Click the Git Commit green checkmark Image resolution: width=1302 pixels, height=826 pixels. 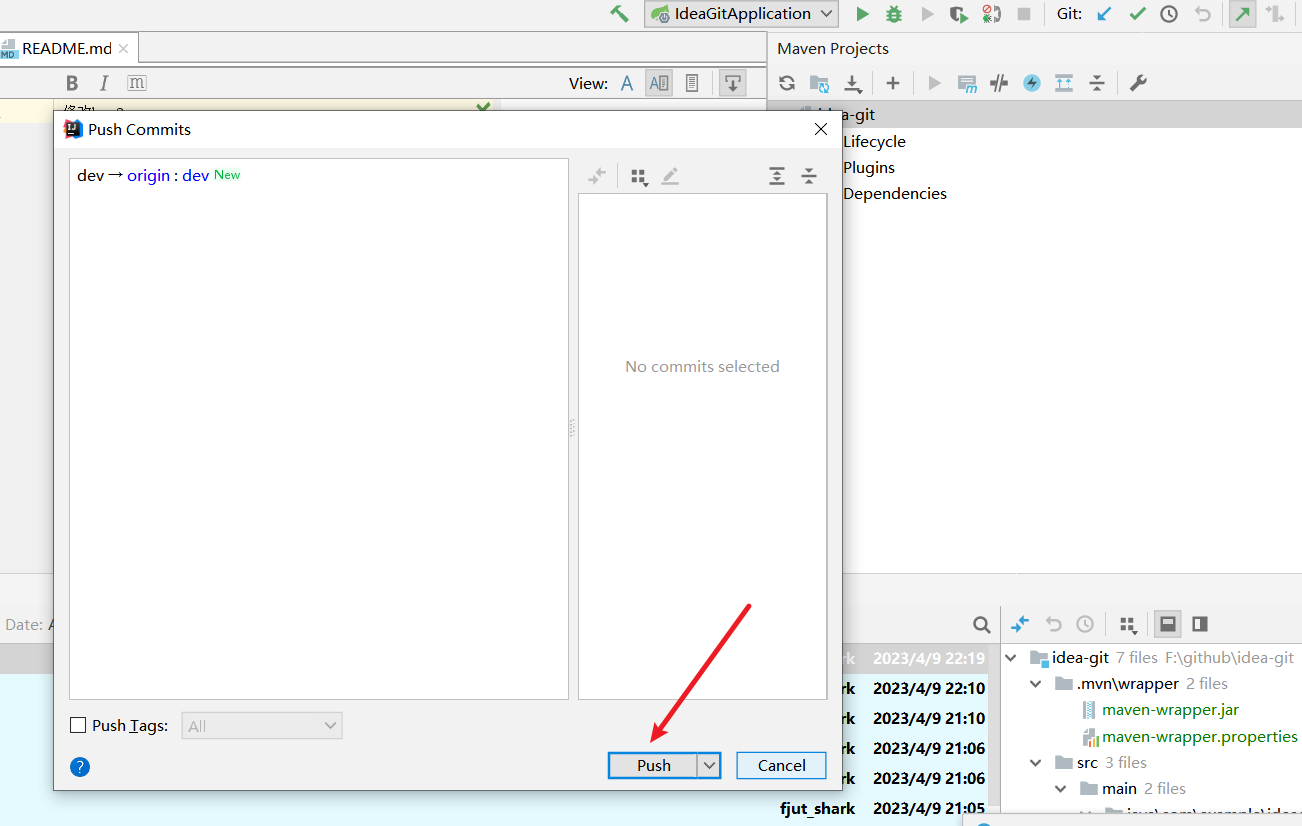(1137, 14)
